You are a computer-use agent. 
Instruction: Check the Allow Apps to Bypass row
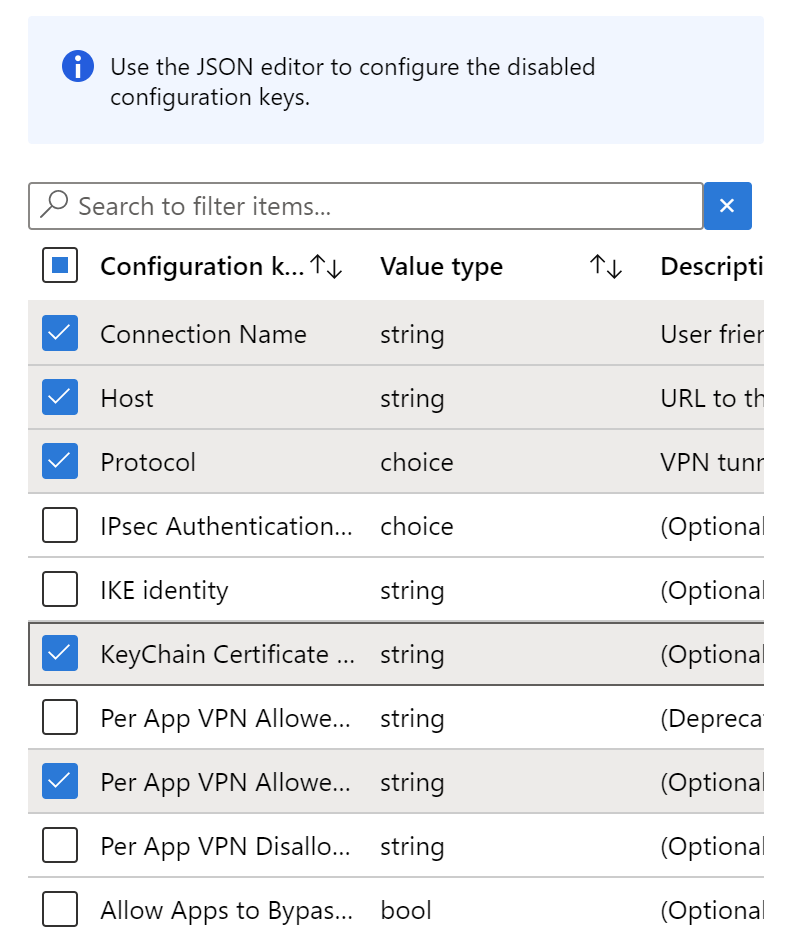[60, 909]
